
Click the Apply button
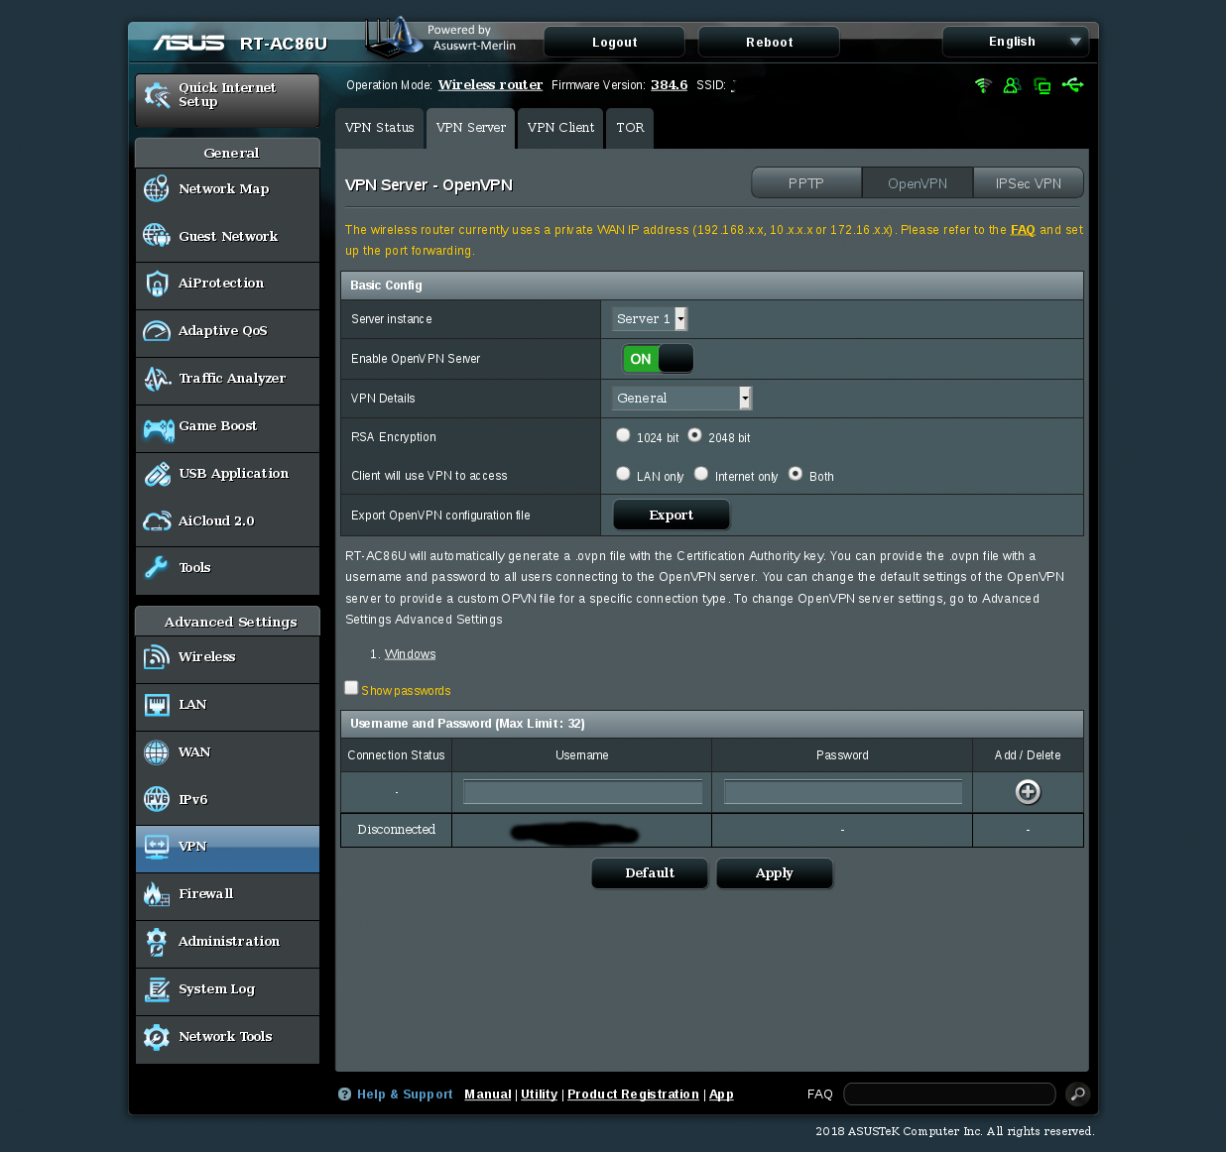coord(774,873)
